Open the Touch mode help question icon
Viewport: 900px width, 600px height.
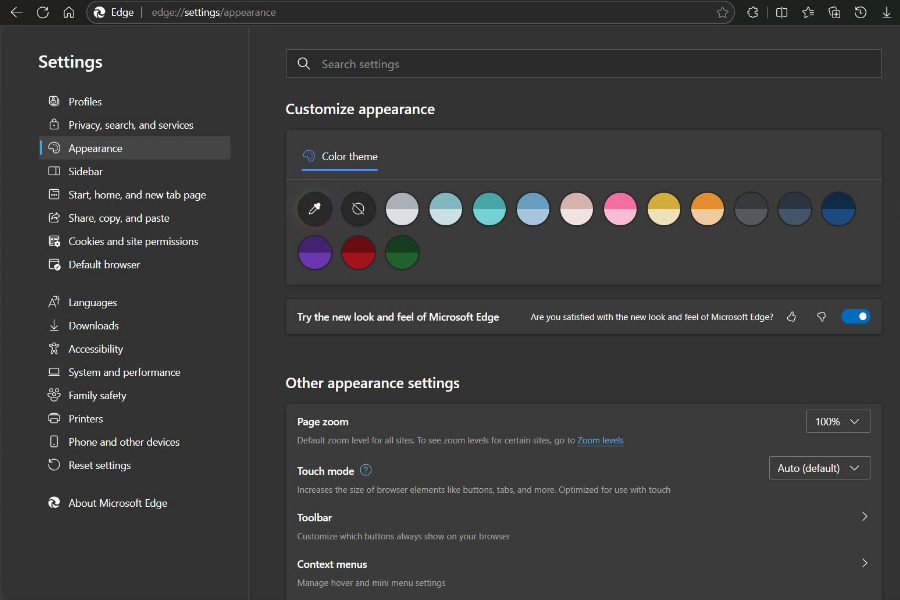(366, 470)
